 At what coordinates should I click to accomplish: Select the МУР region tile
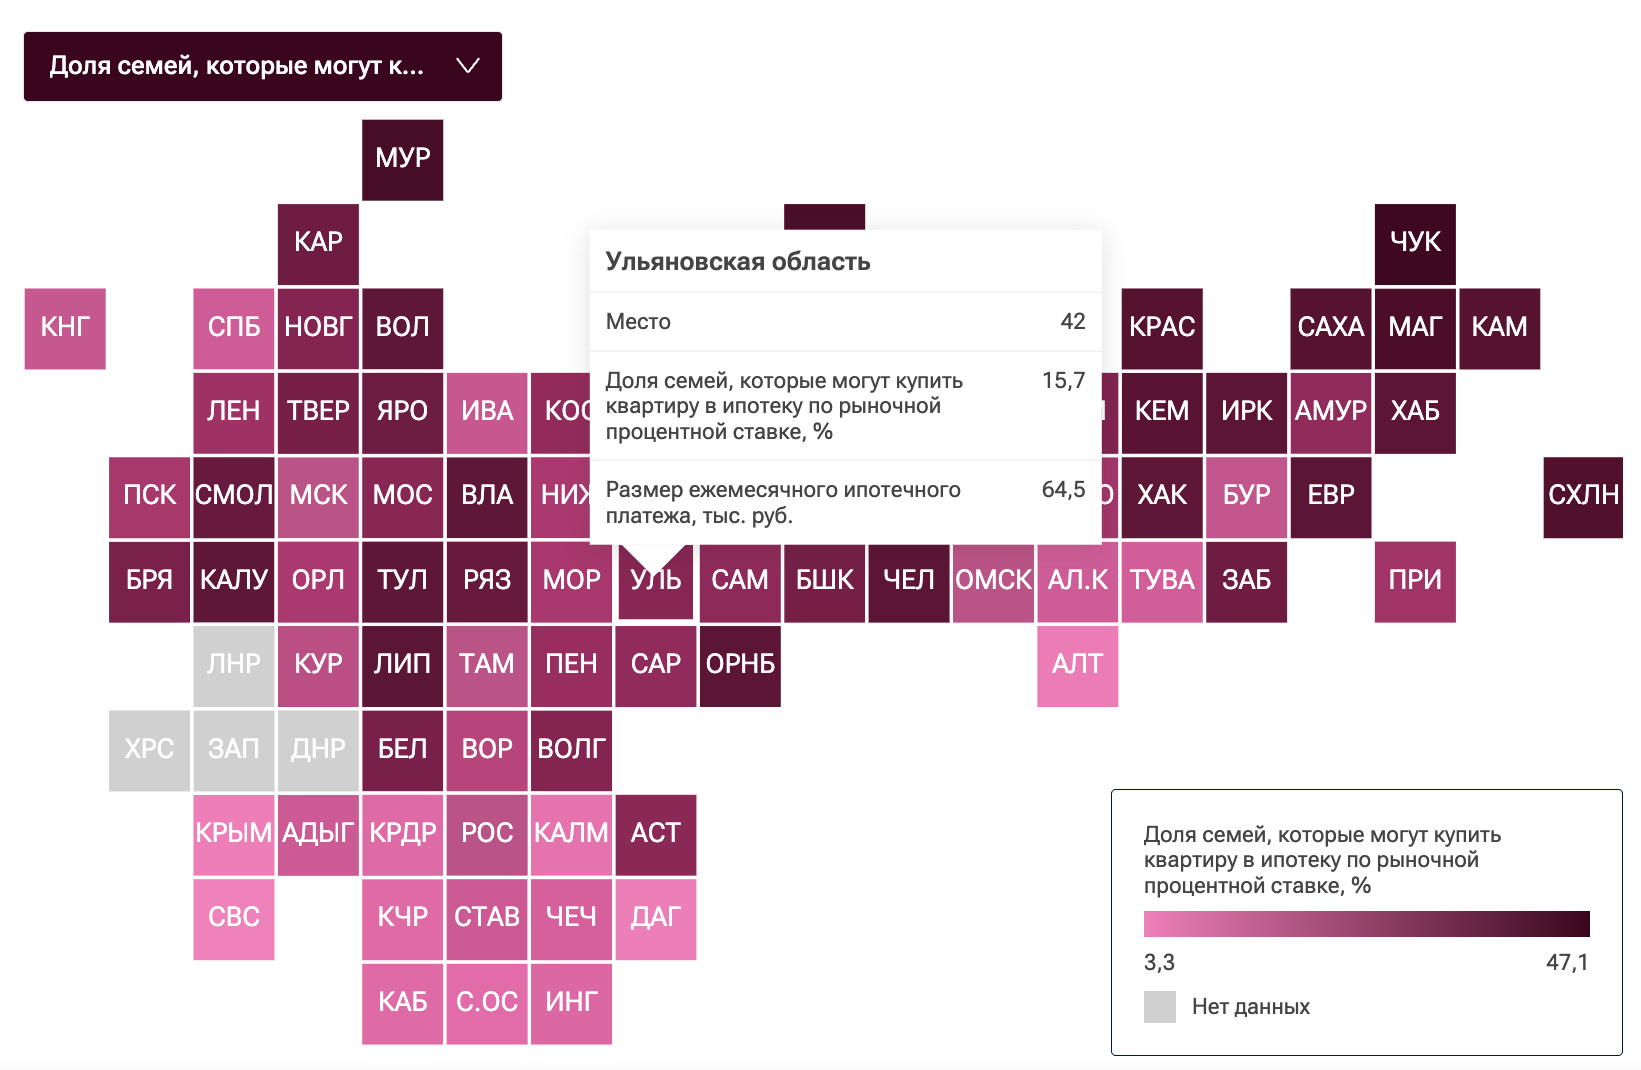[402, 159]
